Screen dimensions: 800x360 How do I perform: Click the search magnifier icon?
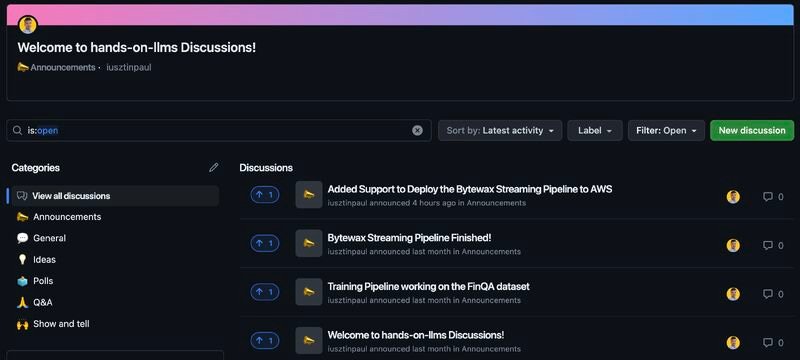point(17,131)
